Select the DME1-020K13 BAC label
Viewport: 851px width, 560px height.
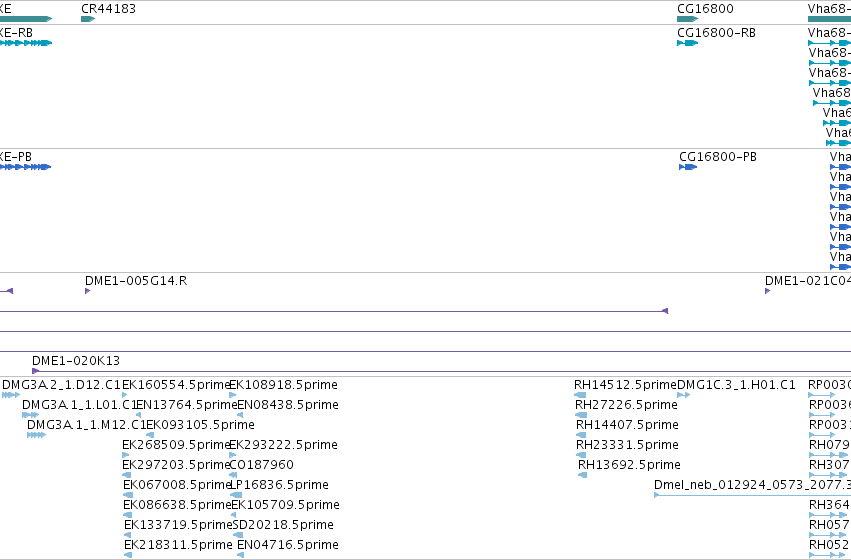point(76,361)
